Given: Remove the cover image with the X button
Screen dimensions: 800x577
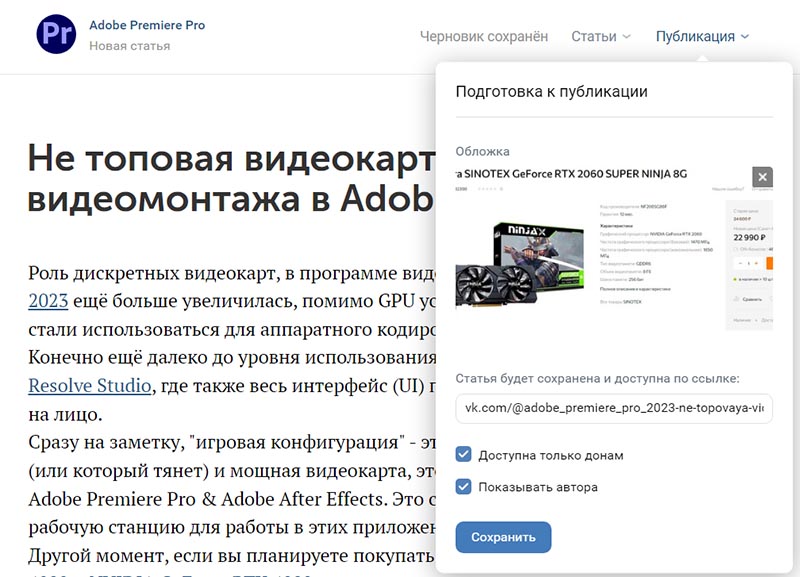Looking at the screenshot, I should pyautogui.click(x=762, y=177).
